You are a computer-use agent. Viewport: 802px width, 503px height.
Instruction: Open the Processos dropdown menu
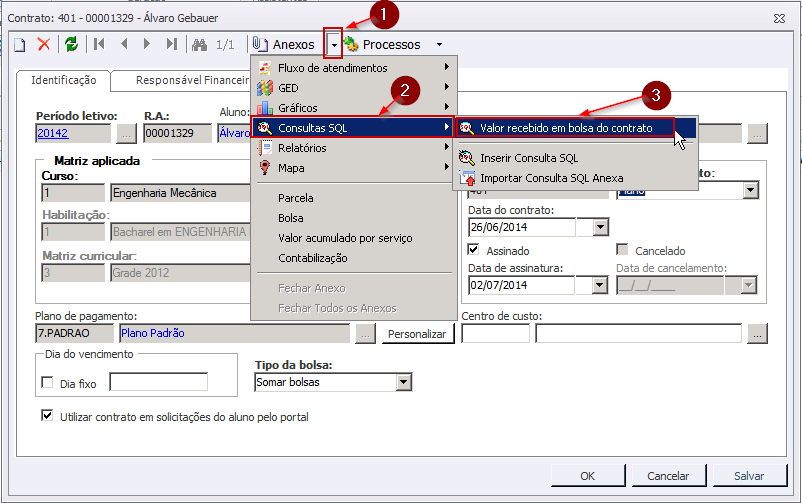pyautogui.click(x=393, y=44)
